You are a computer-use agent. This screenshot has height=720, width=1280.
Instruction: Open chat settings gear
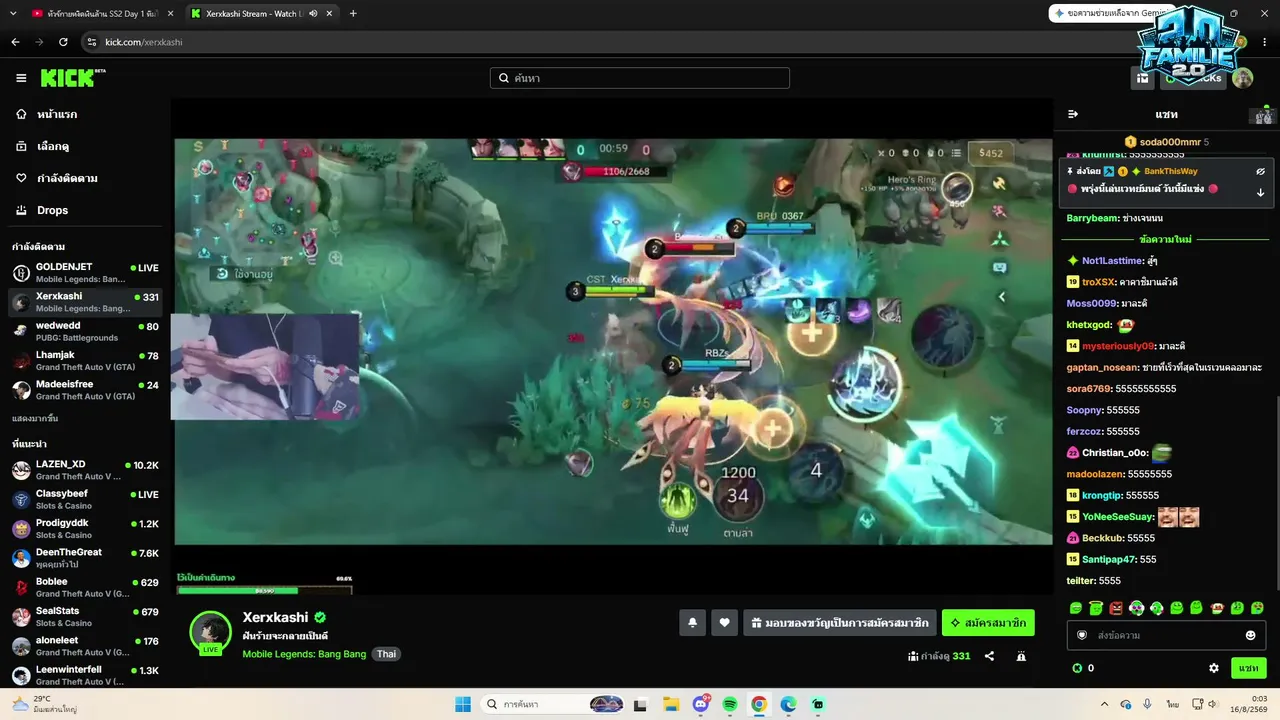point(1214,668)
